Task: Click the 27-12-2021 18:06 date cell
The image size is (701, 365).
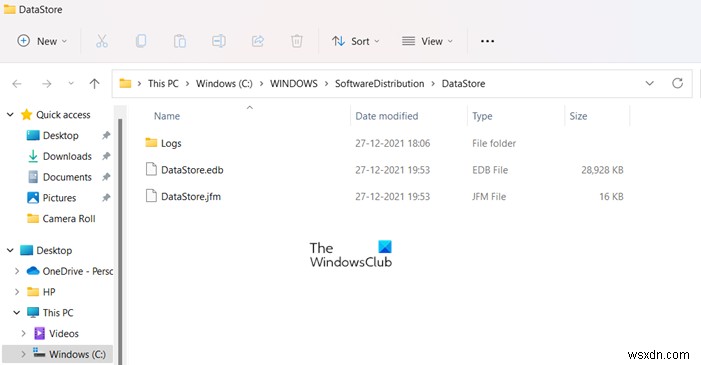Action: pos(393,144)
